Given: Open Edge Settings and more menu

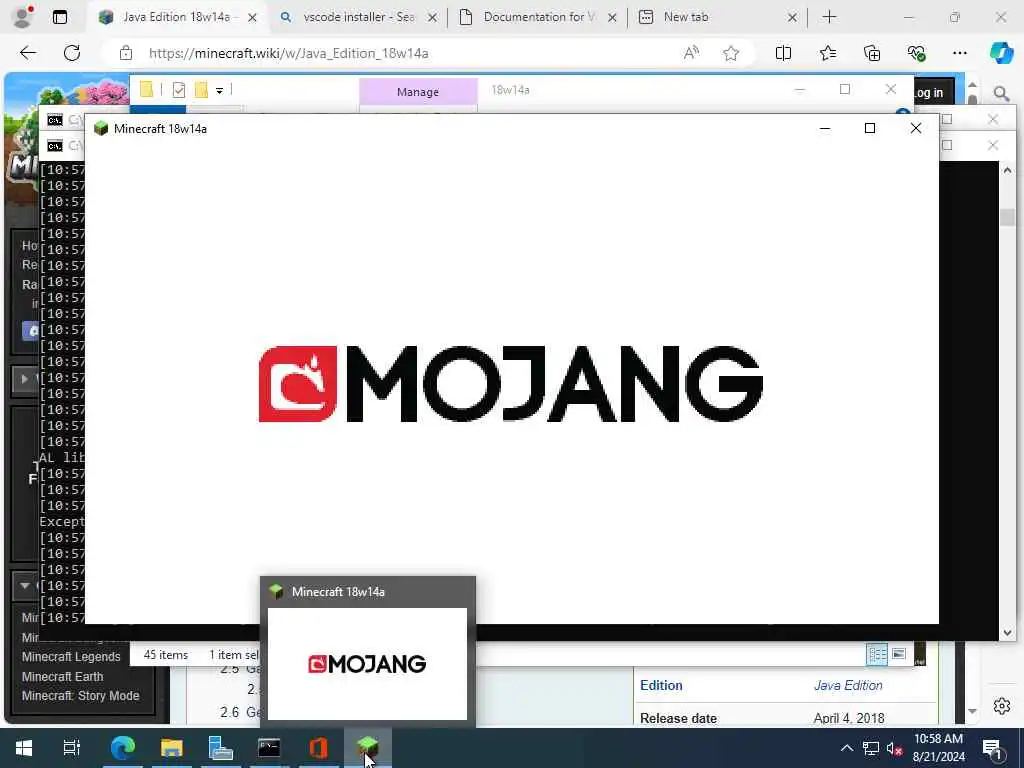Looking at the screenshot, I should (959, 54).
